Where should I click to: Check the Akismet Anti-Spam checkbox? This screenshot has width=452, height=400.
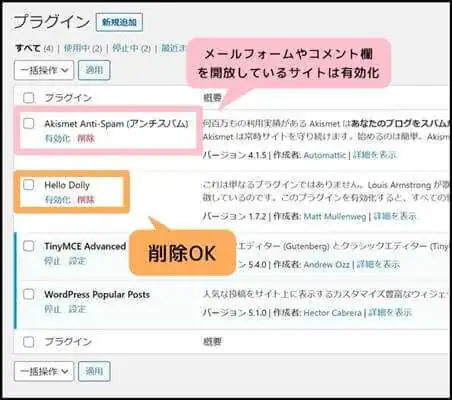coord(29,123)
